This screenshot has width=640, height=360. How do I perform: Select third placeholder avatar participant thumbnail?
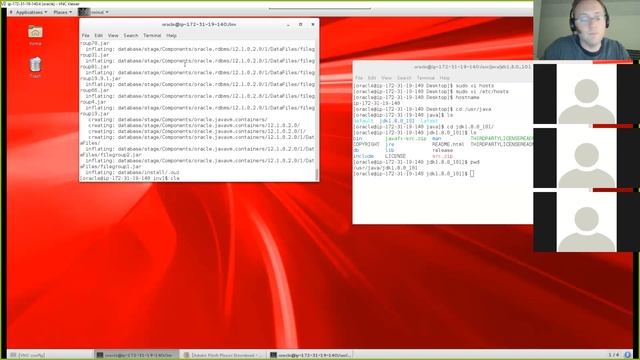point(587,222)
